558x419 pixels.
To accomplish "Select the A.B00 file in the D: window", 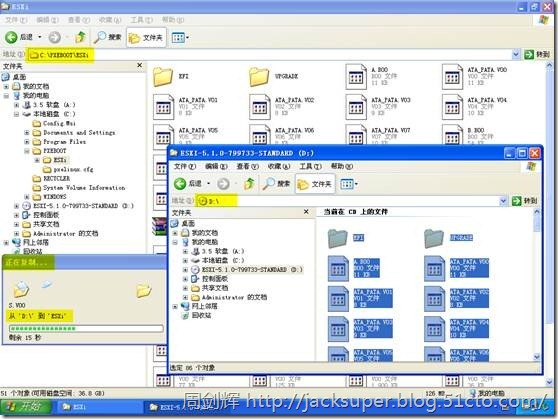I will [x=354, y=268].
